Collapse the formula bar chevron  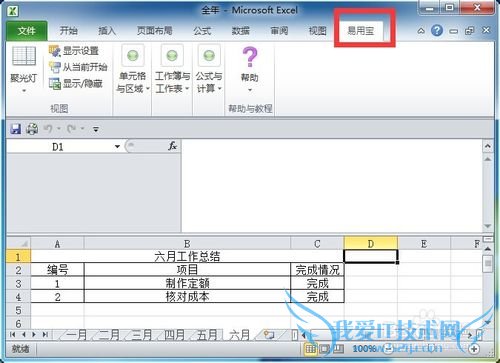tap(488, 146)
